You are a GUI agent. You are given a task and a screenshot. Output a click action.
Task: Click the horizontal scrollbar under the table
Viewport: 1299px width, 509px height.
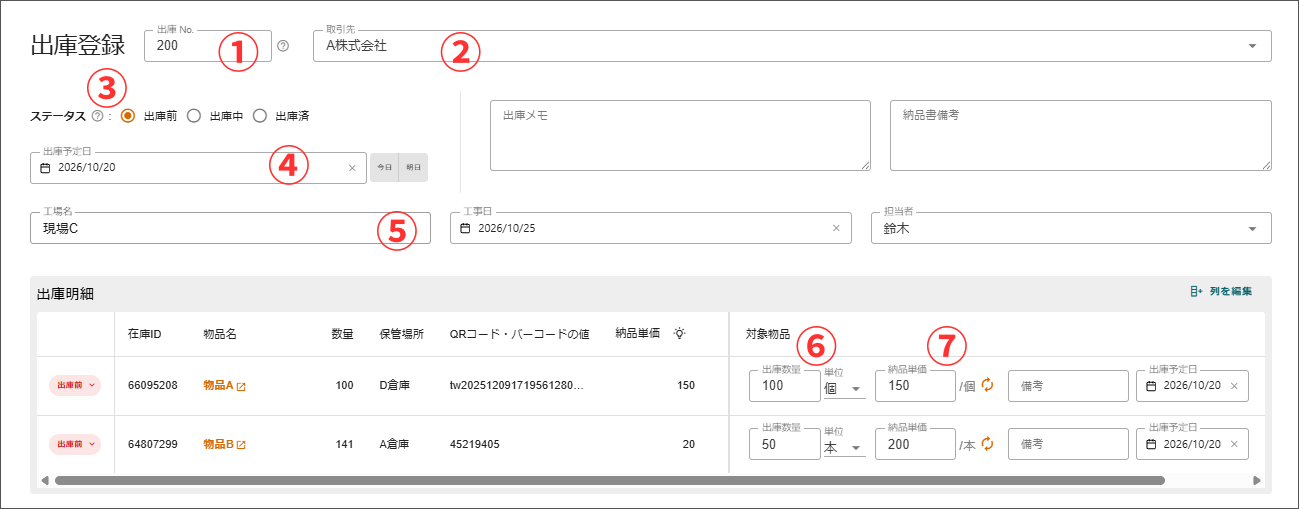pos(609,481)
